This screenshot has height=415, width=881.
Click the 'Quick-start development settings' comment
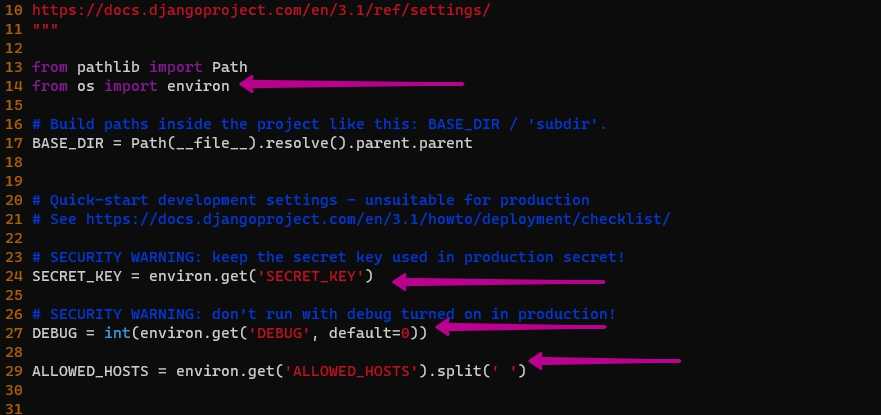click(x=310, y=200)
